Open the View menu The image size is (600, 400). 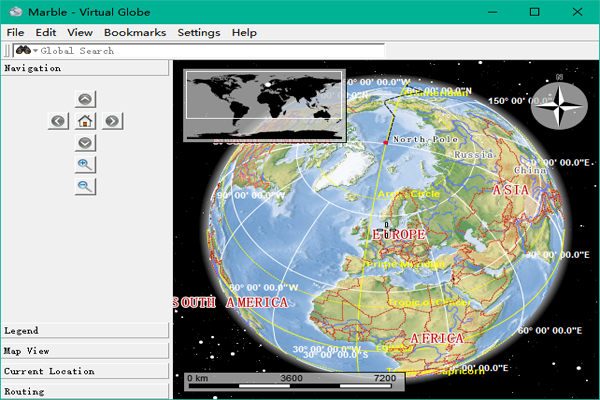80,33
